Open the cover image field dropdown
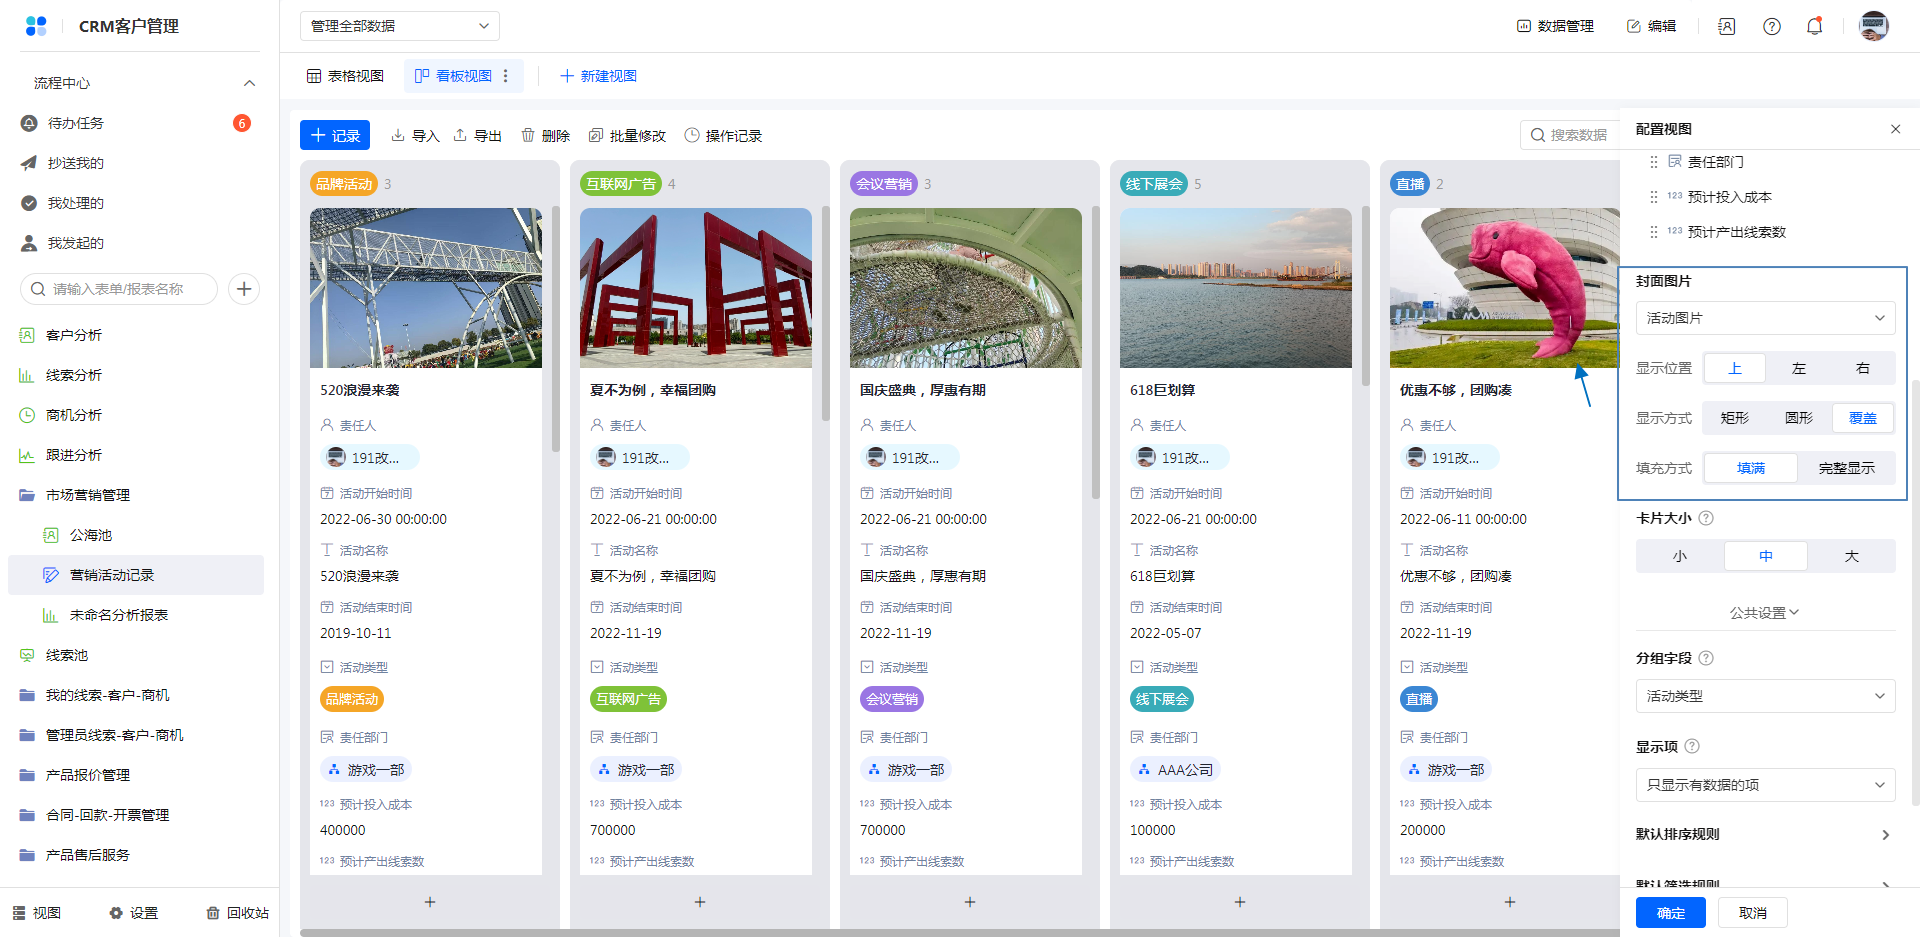The height and width of the screenshot is (937, 1920). [1765, 318]
